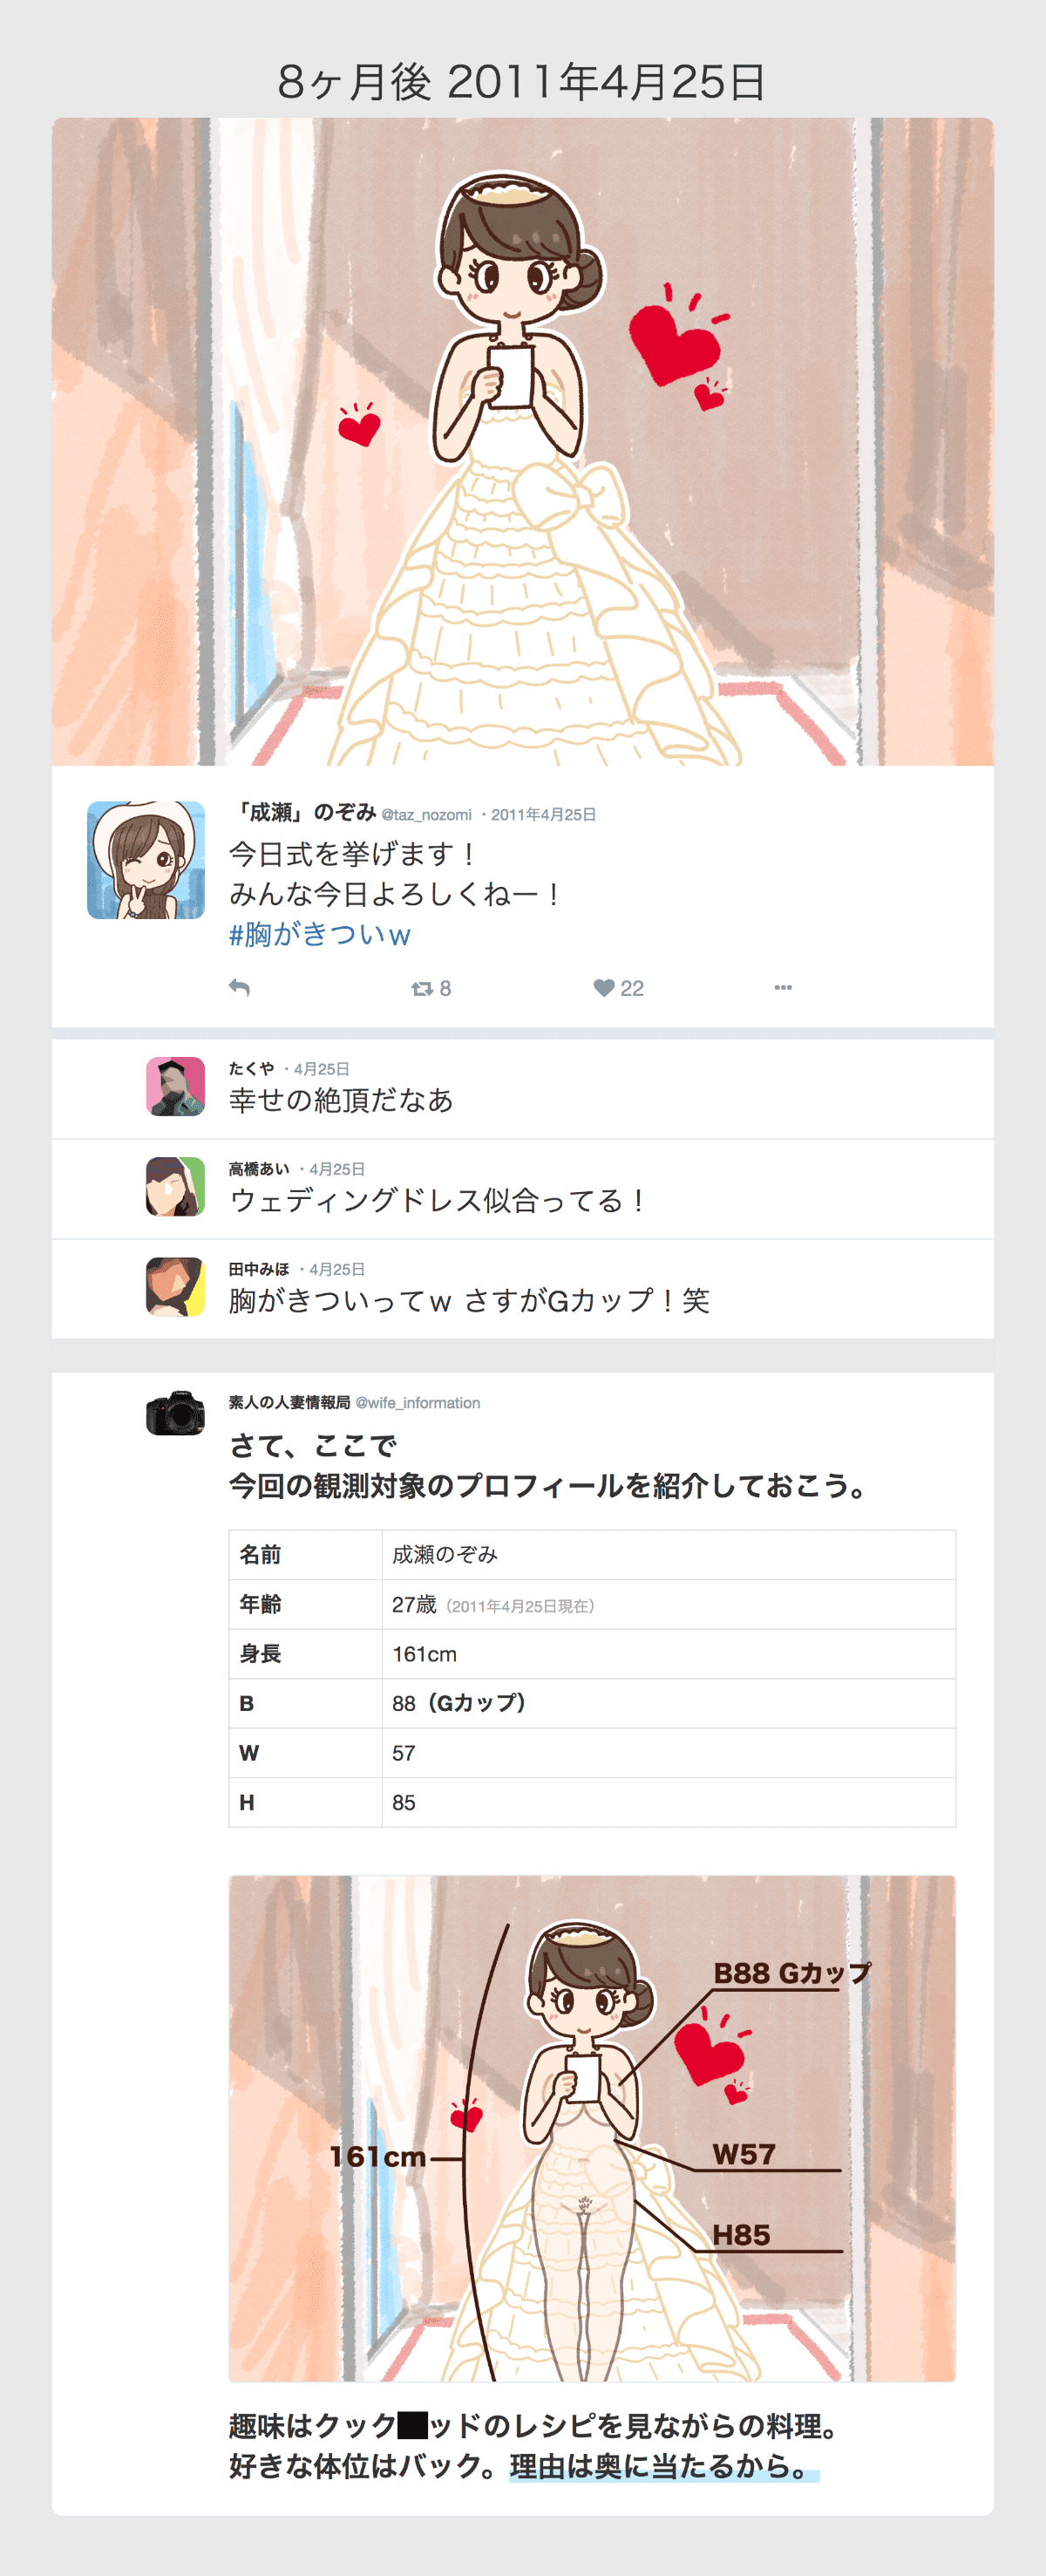
Task: Open the three-dots more menu on tweet
Action: (x=783, y=987)
